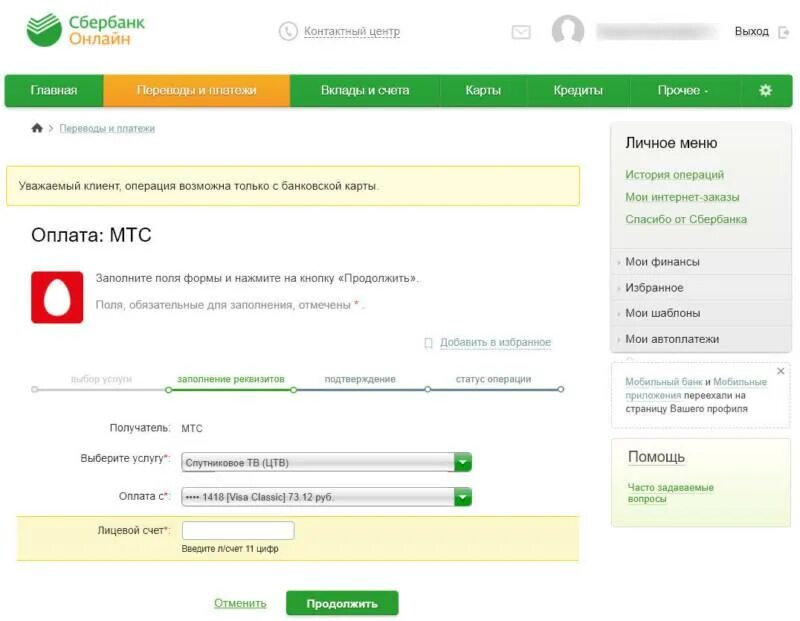Click the статус операции step label

tap(493, 379)
